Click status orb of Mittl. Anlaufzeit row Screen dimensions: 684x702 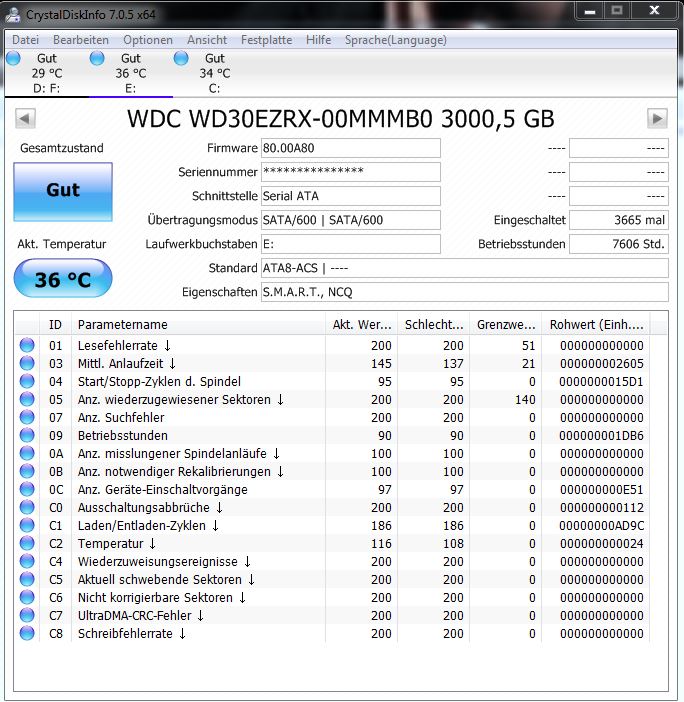27,363
